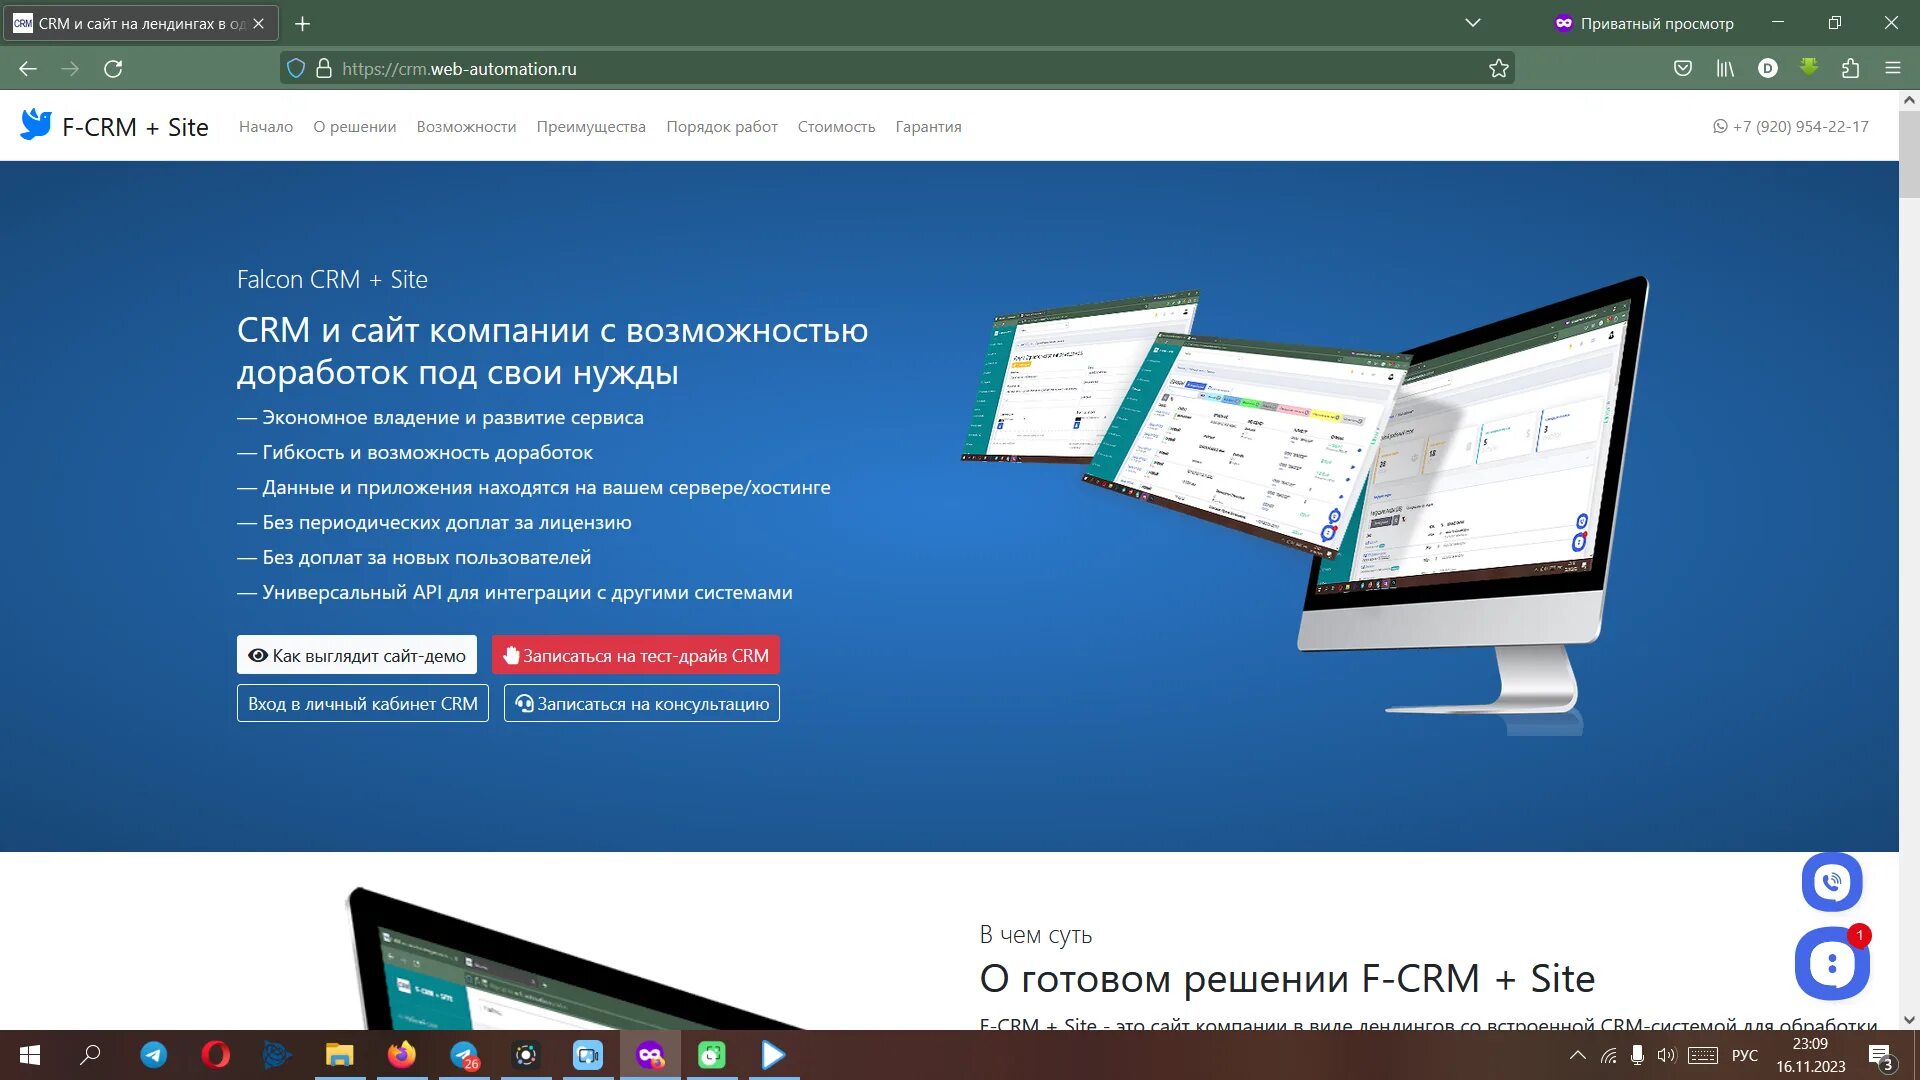Close the CRM browser tab

point(258,23)
